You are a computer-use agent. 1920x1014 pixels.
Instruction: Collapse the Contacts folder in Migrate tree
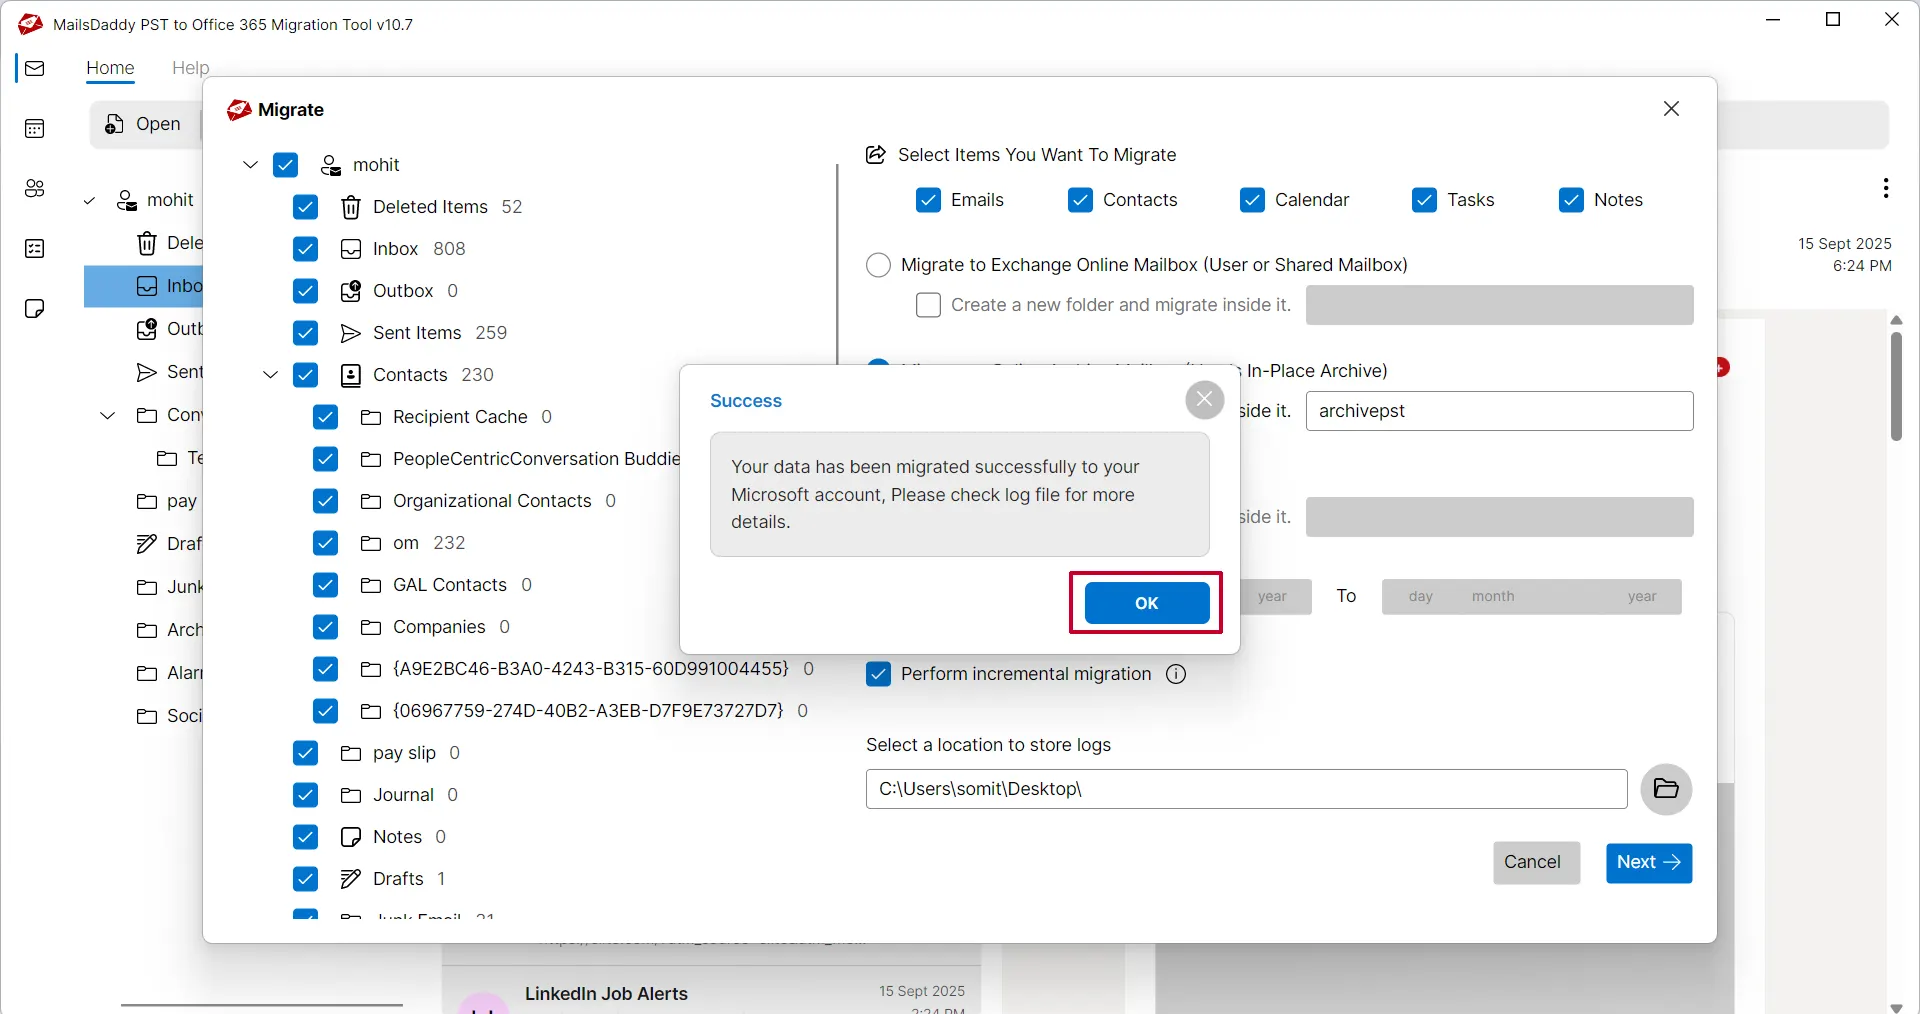(x=270, y=375)
